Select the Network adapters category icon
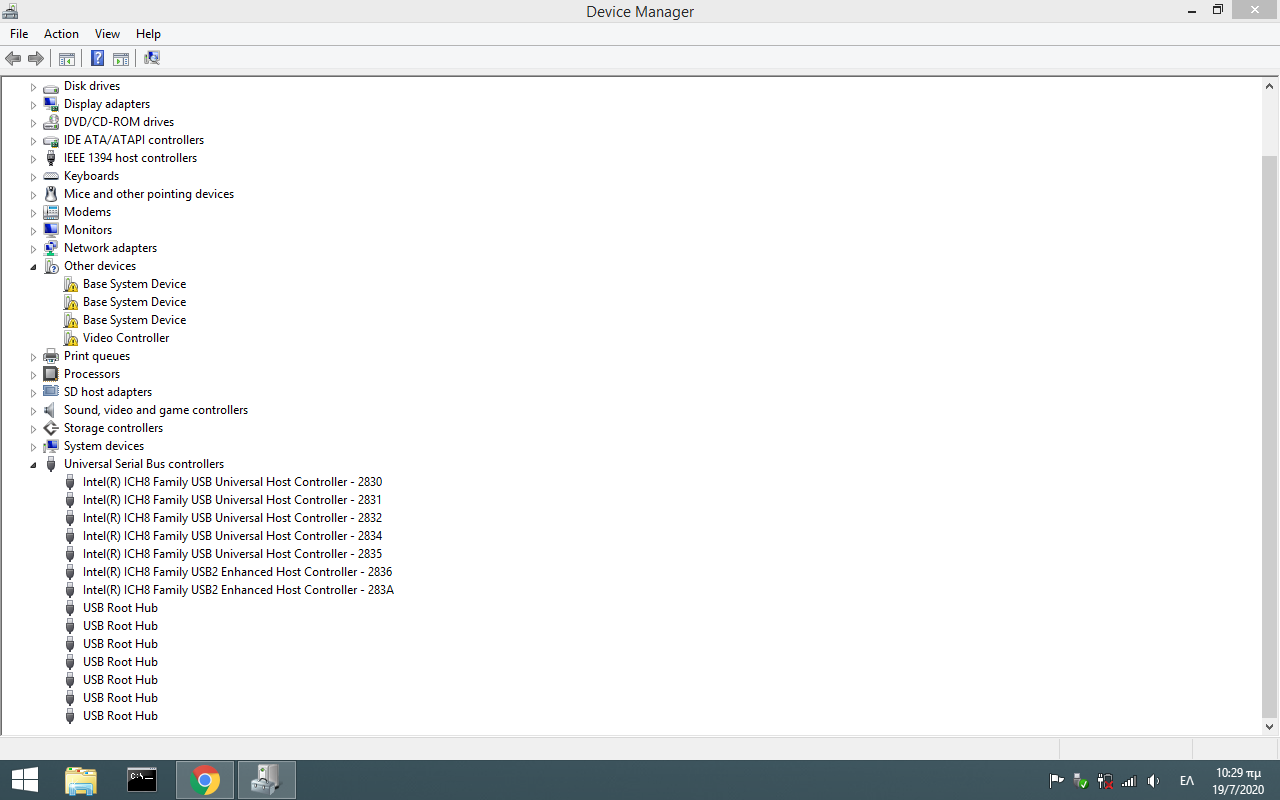 (51, 248)
